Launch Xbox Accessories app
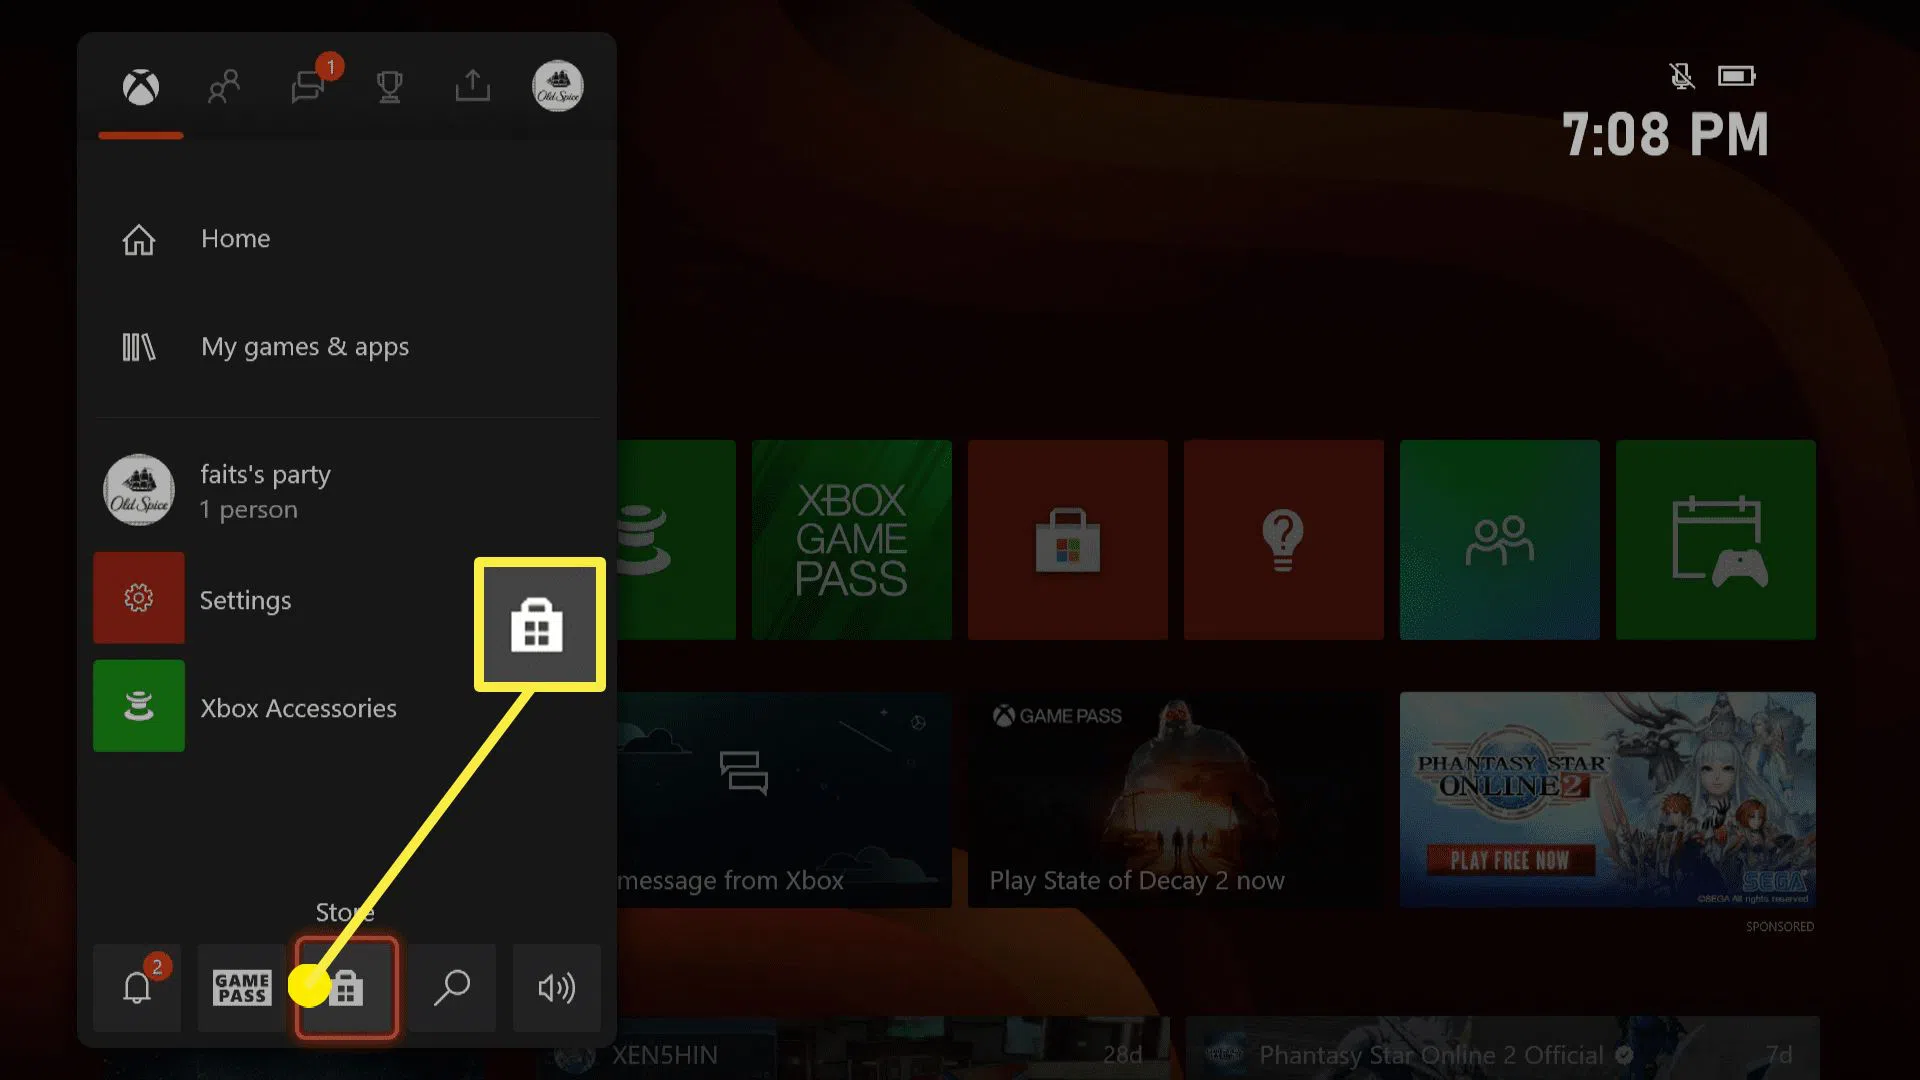Viewport: 1920px width, 1080px height. 298,707
